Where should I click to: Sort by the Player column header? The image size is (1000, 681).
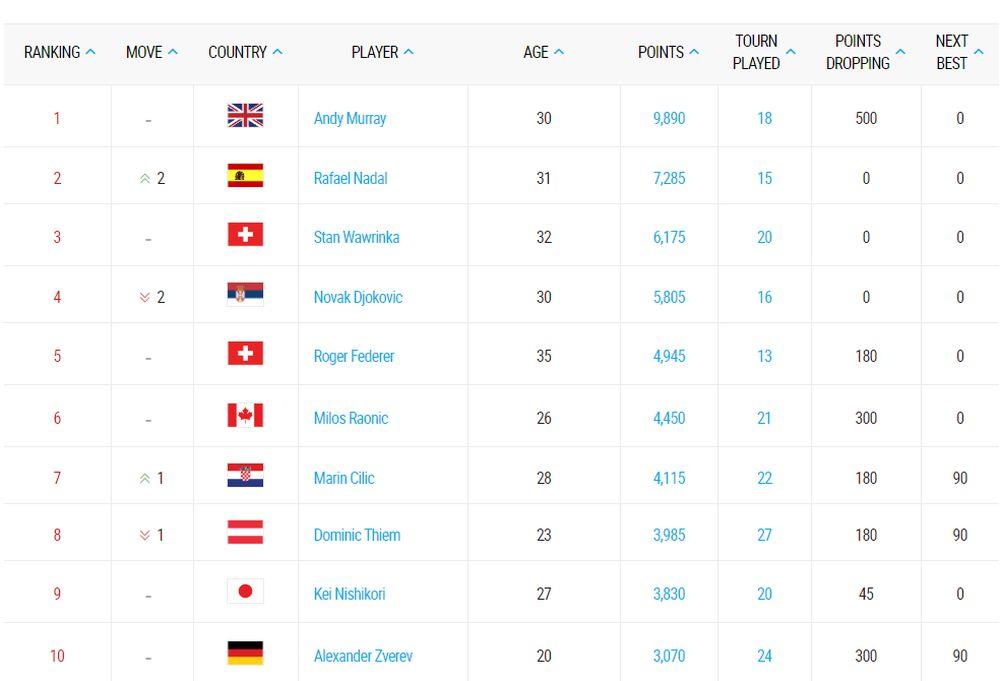pyautogui.click(x=382, y=52)
